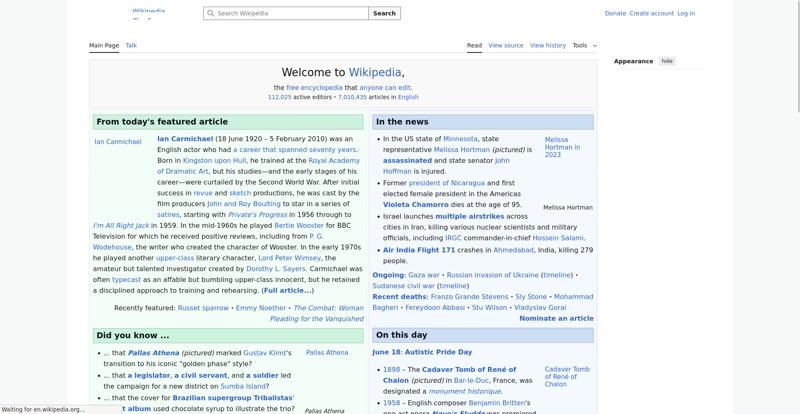This screenshot has height=414, width=800.
Task: Open the Ian Carmichael image placeholder
Action: (118, 142)
